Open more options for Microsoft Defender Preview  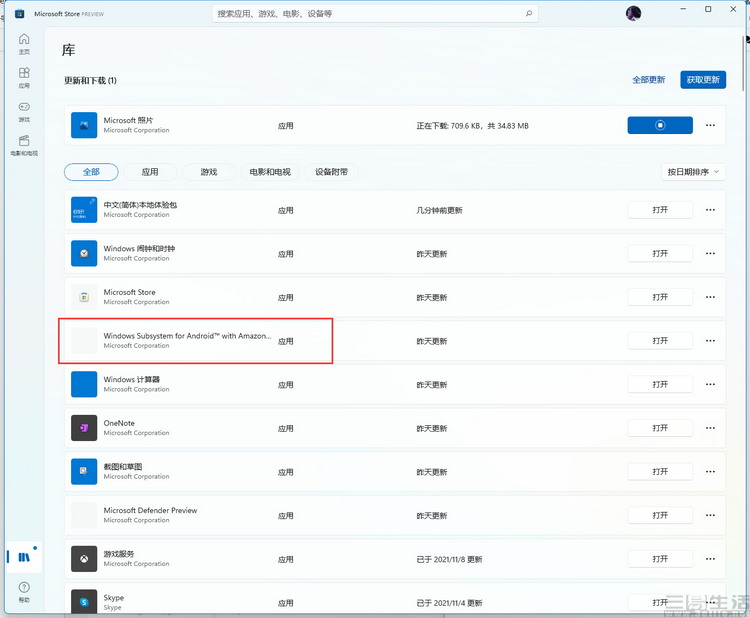tap(710, 515)
